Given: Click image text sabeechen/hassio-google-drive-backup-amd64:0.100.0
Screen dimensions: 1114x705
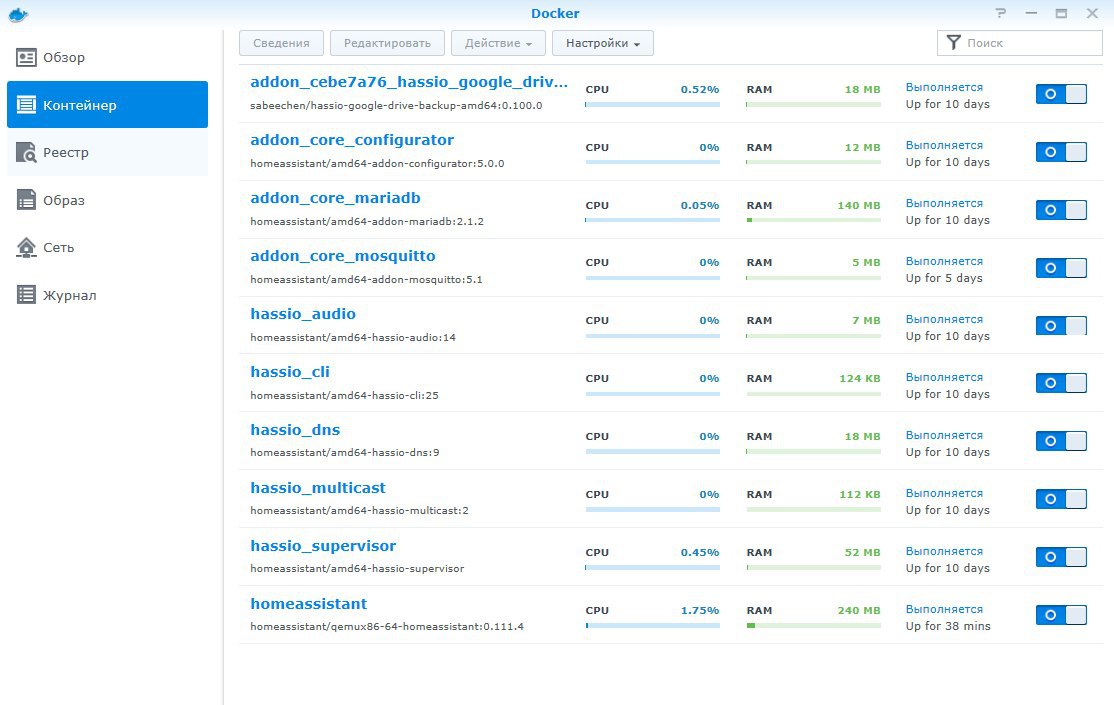Looking at the screenshot, I should click(396, 105).
